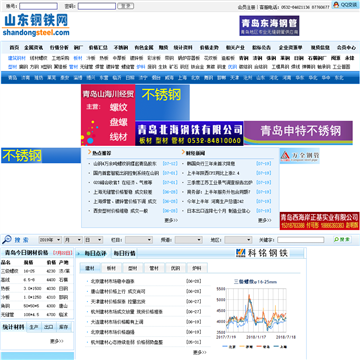Select the 型材 sub-tab
Screen dimensions: 360x360
coord(133,268)
